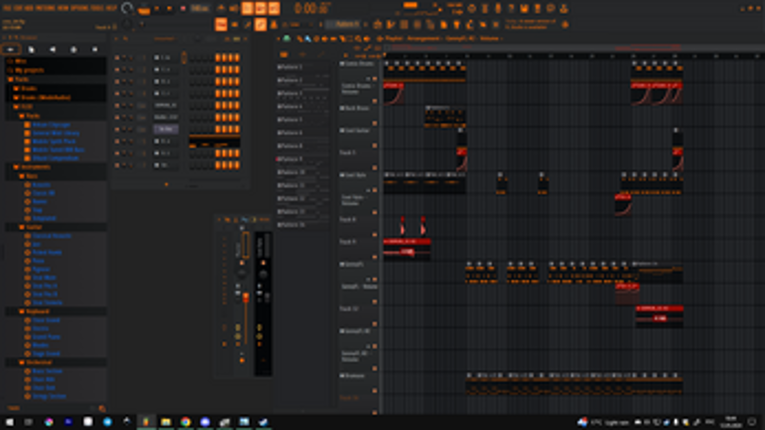Mute the Track 8 playlist track
The image size is (765, 430).
(375, 235)
